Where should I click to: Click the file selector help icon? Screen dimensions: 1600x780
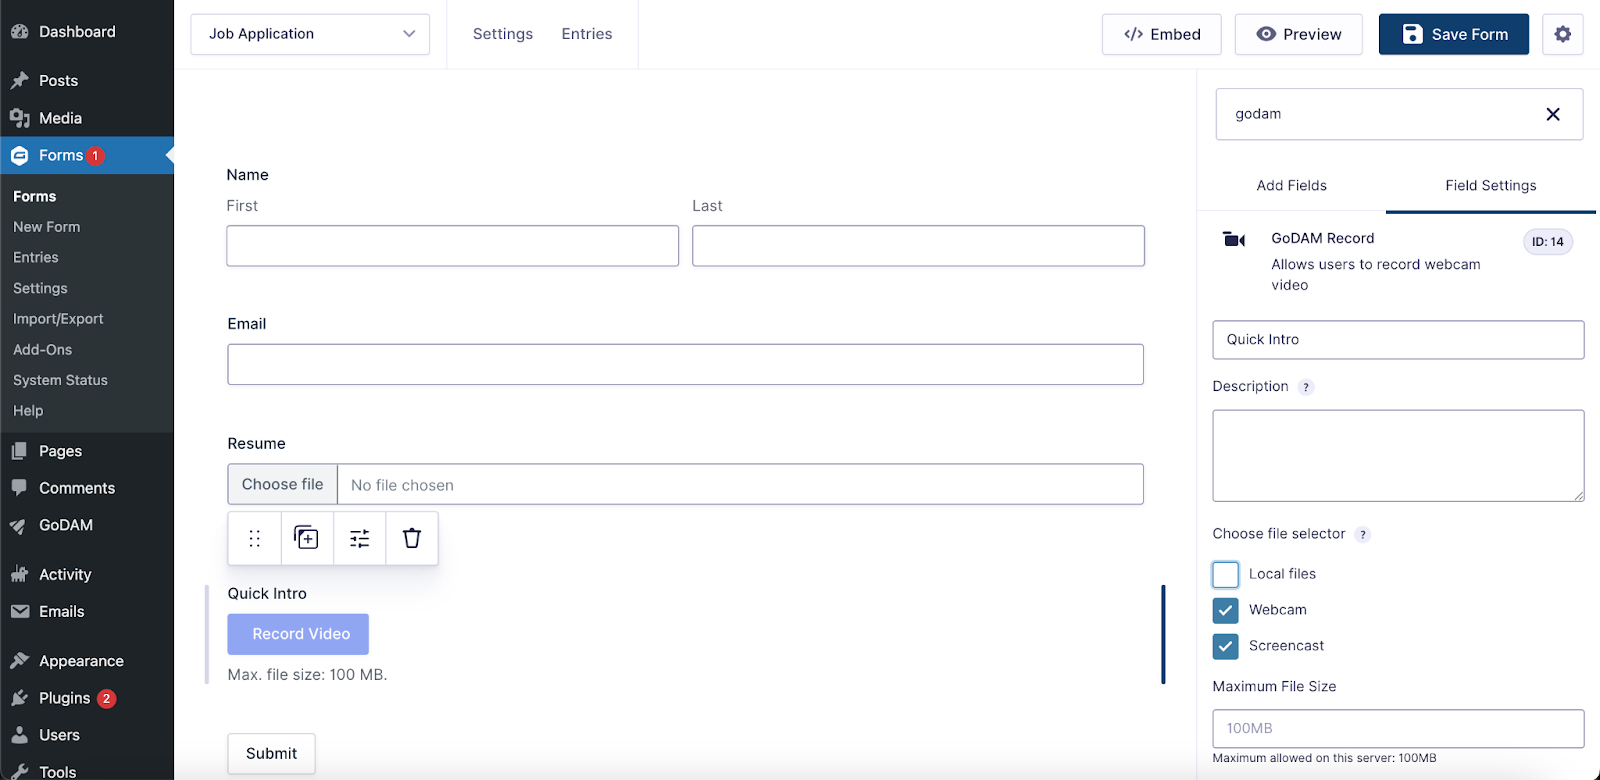point(1362,535)
